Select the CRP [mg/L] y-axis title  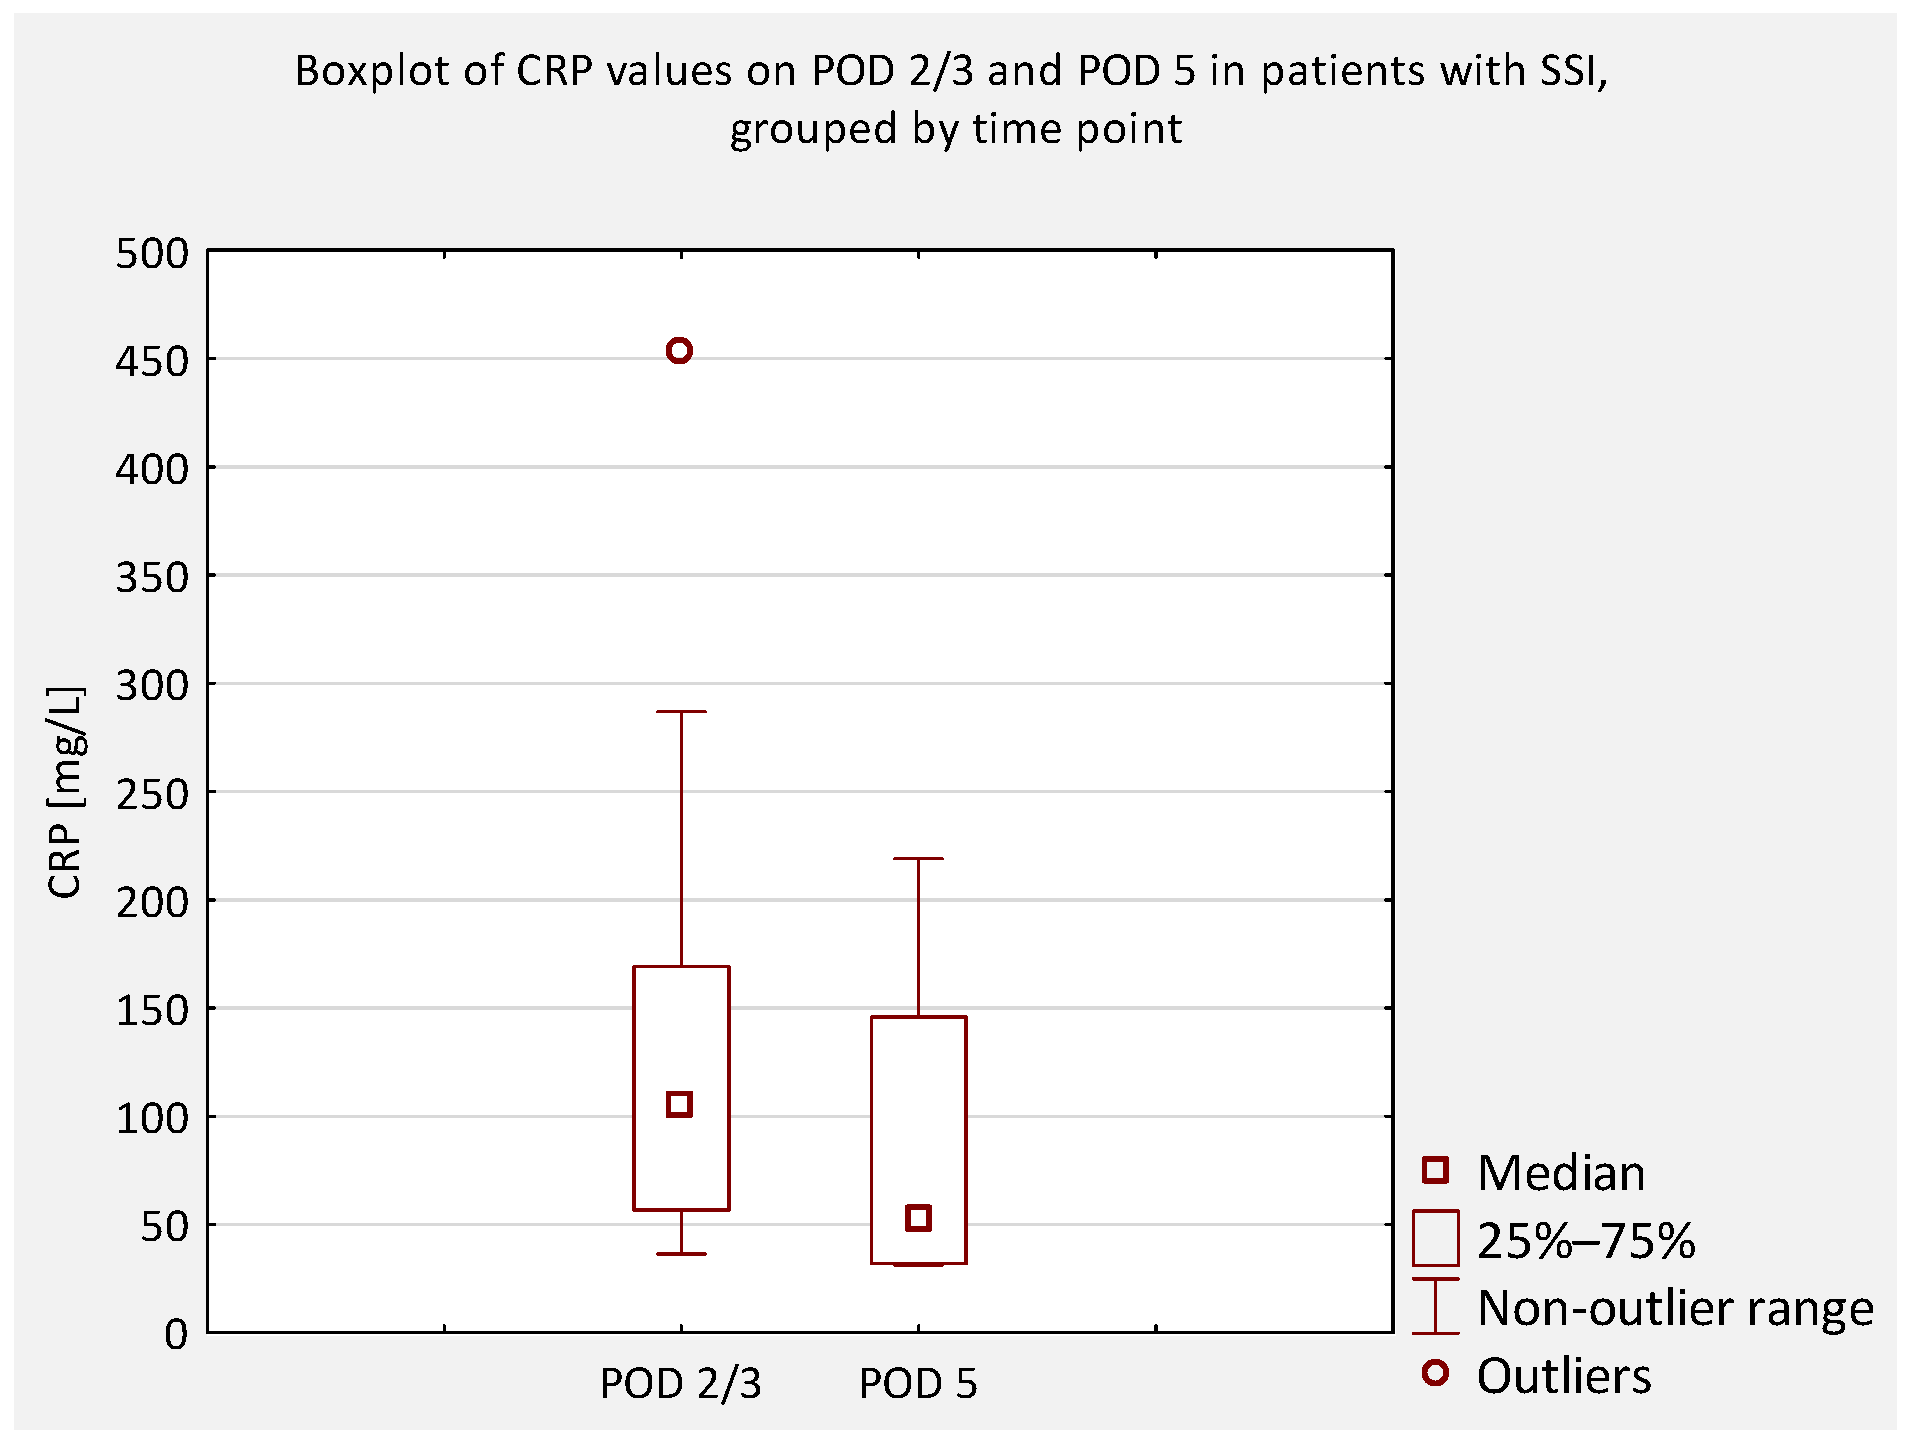(66, 792)
